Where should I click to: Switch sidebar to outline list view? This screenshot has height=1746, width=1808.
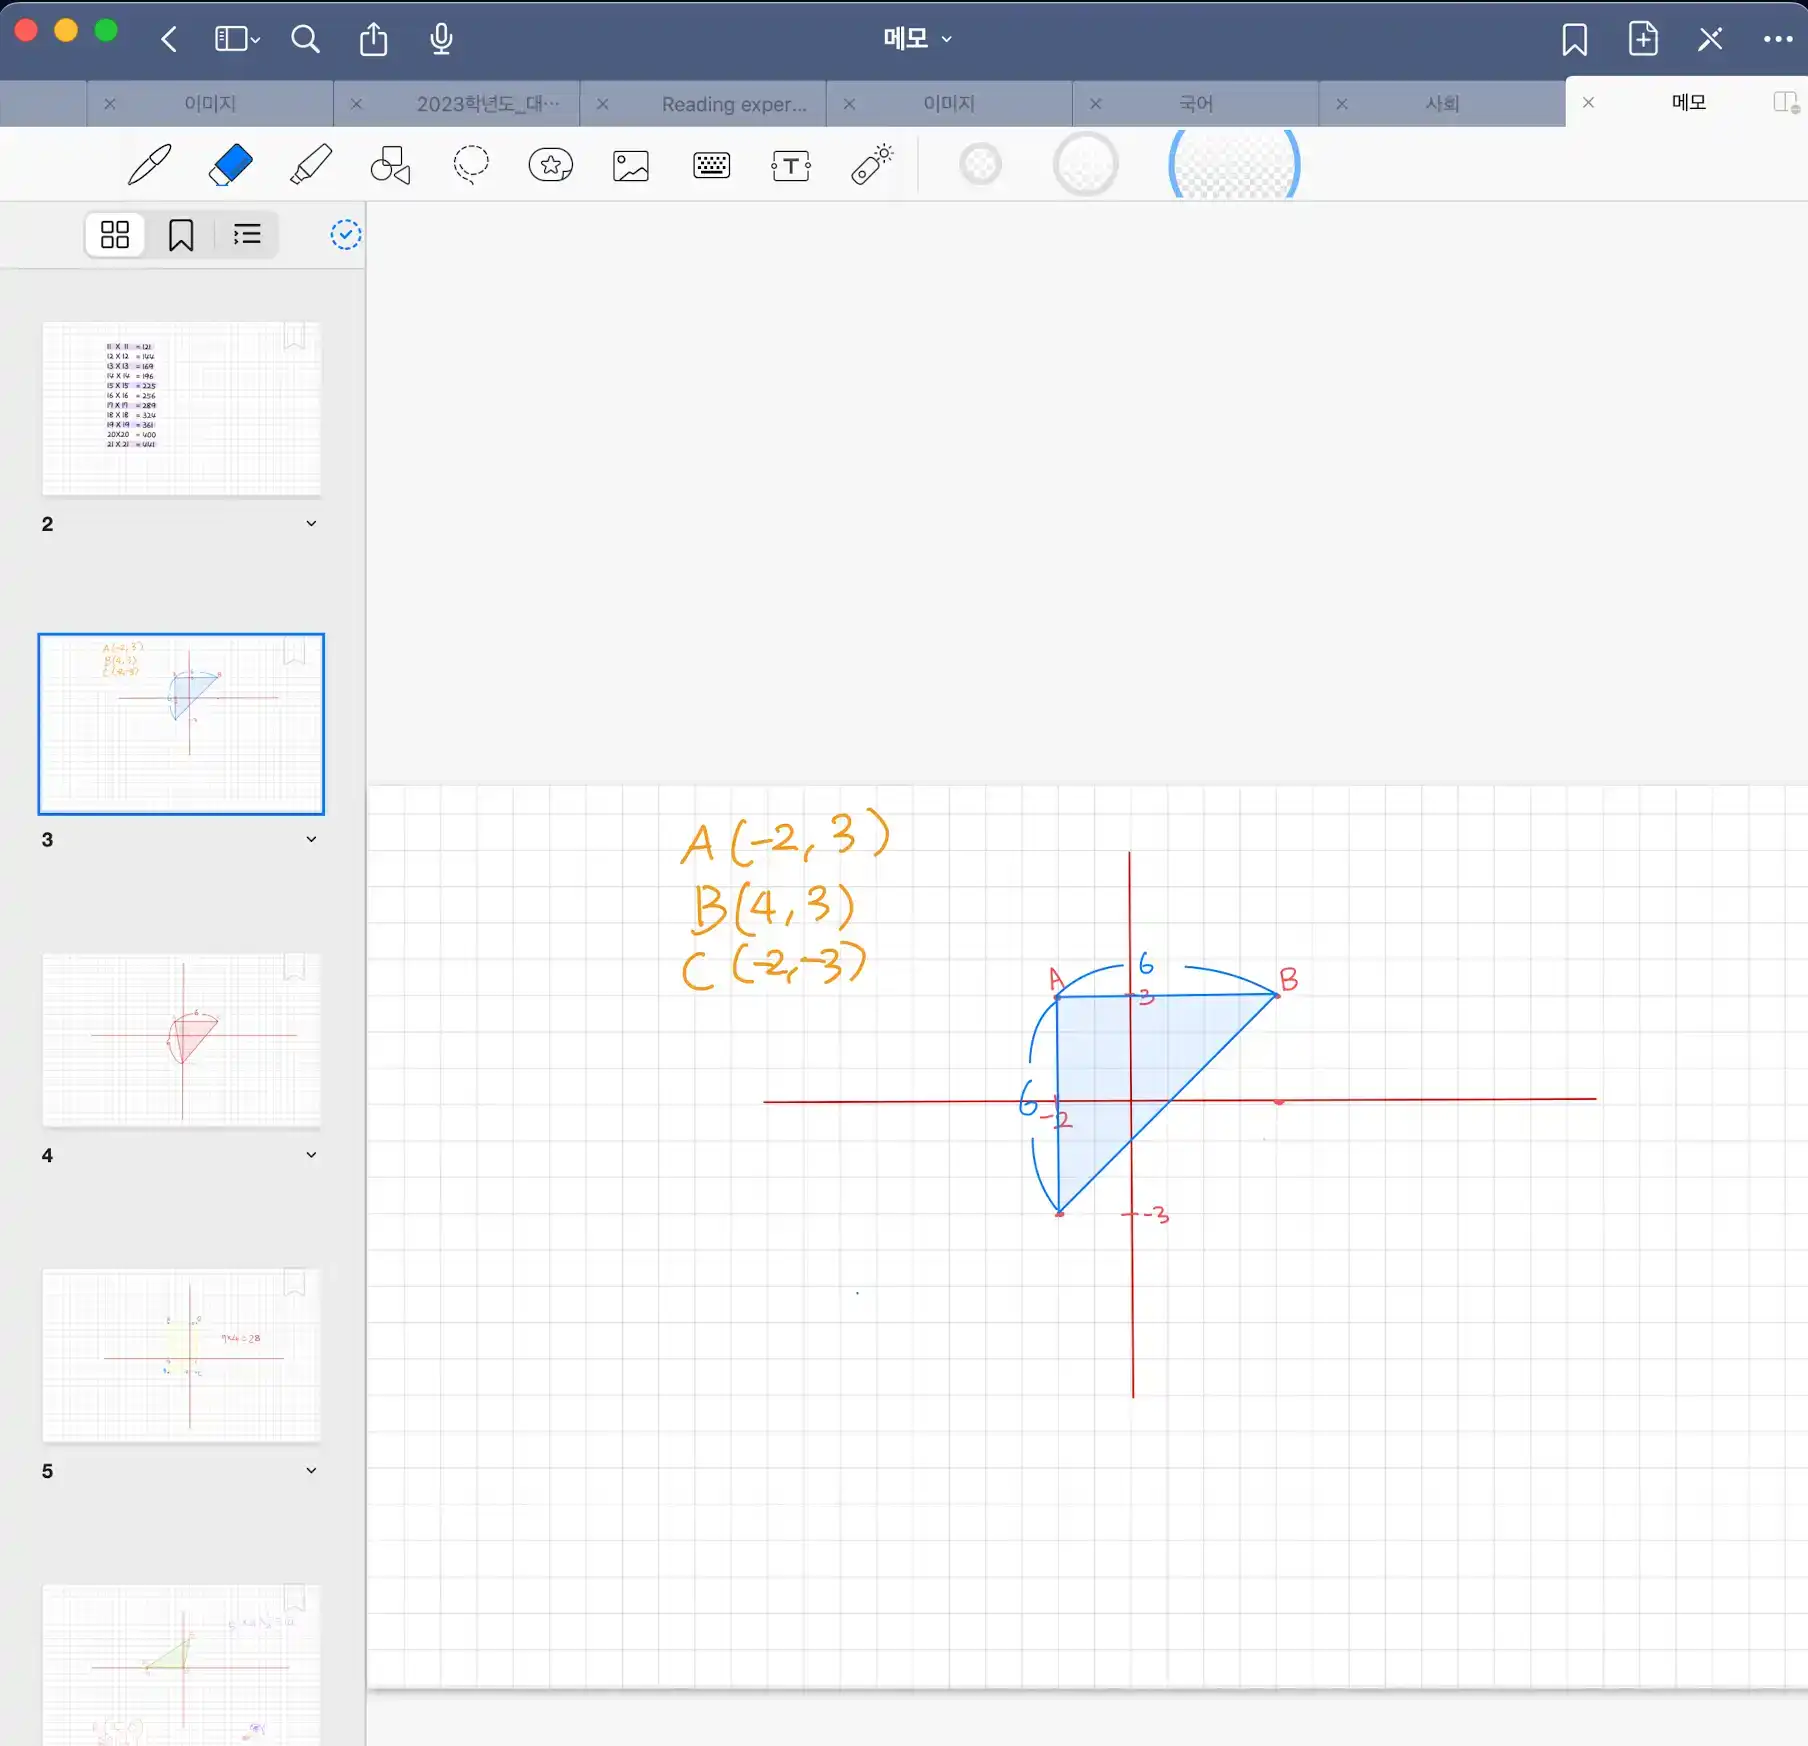[x=247, y=235]
